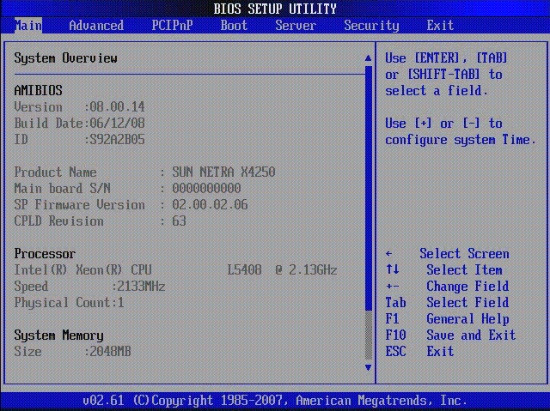Click the Select Item help text
This screenshot has width=550, height=411.
(x=464, y=270)
